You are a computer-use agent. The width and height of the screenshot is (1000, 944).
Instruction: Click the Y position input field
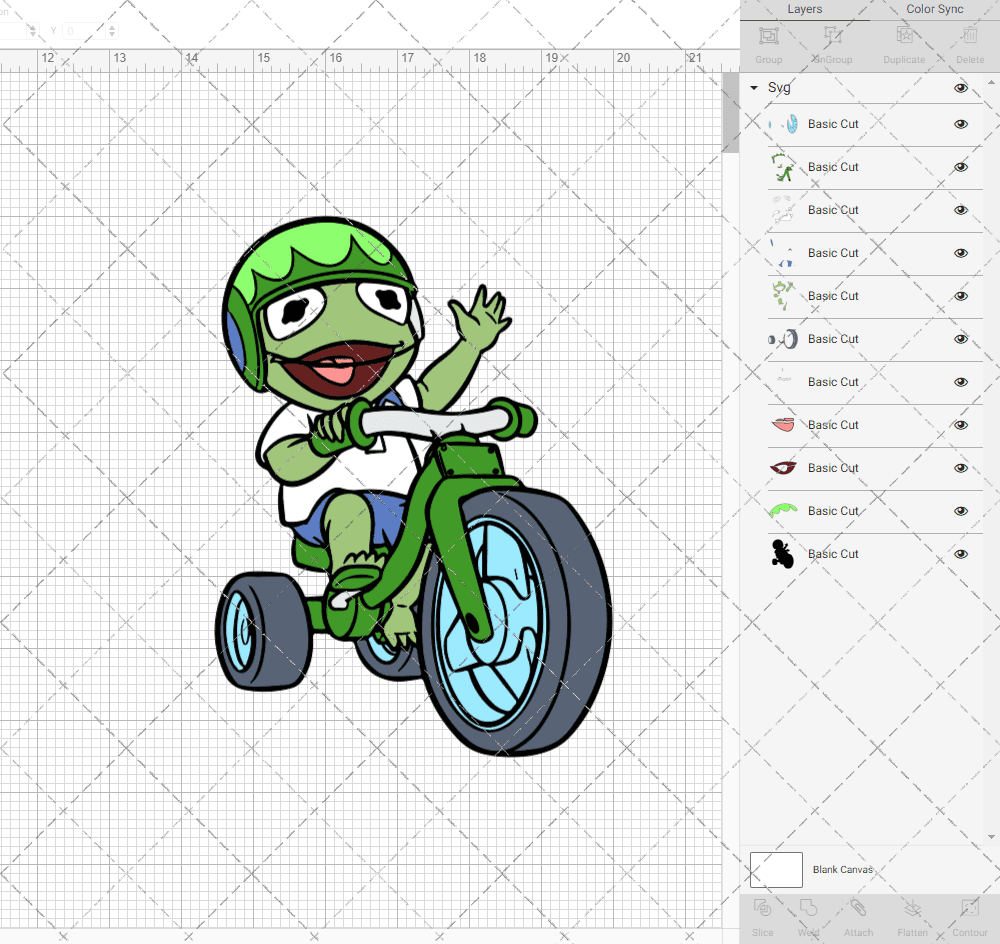85,31
